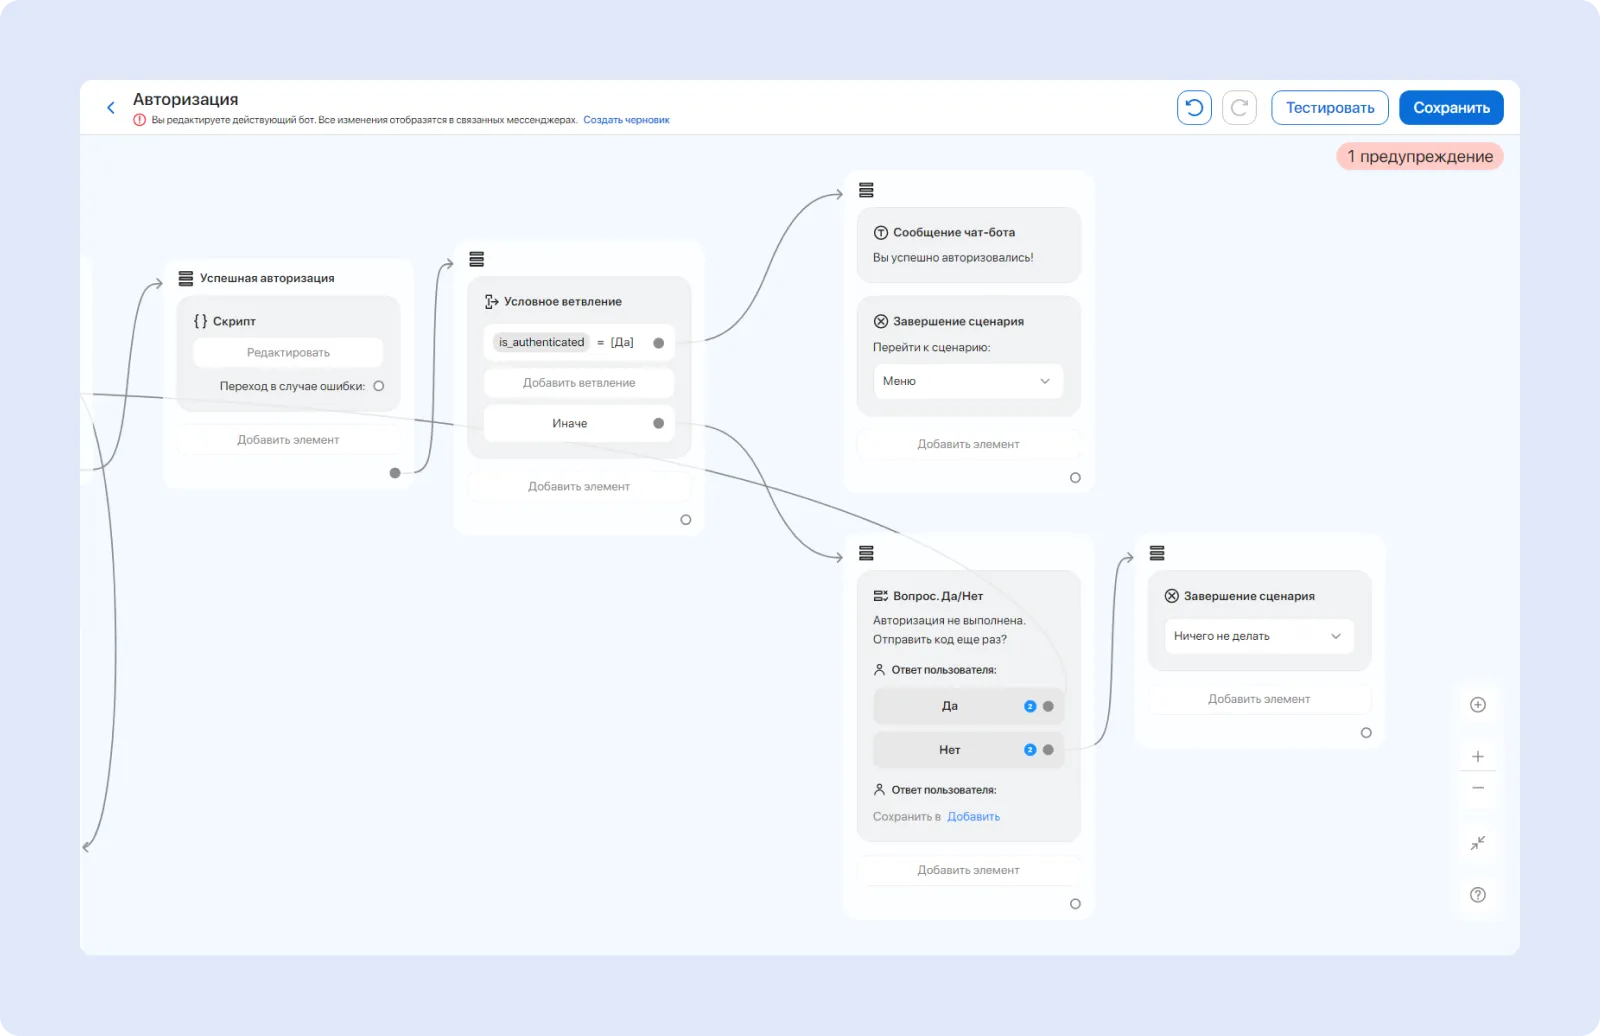Zoom out with the minus icon
The image size is (1600, 1036).
coord(1477,789)
